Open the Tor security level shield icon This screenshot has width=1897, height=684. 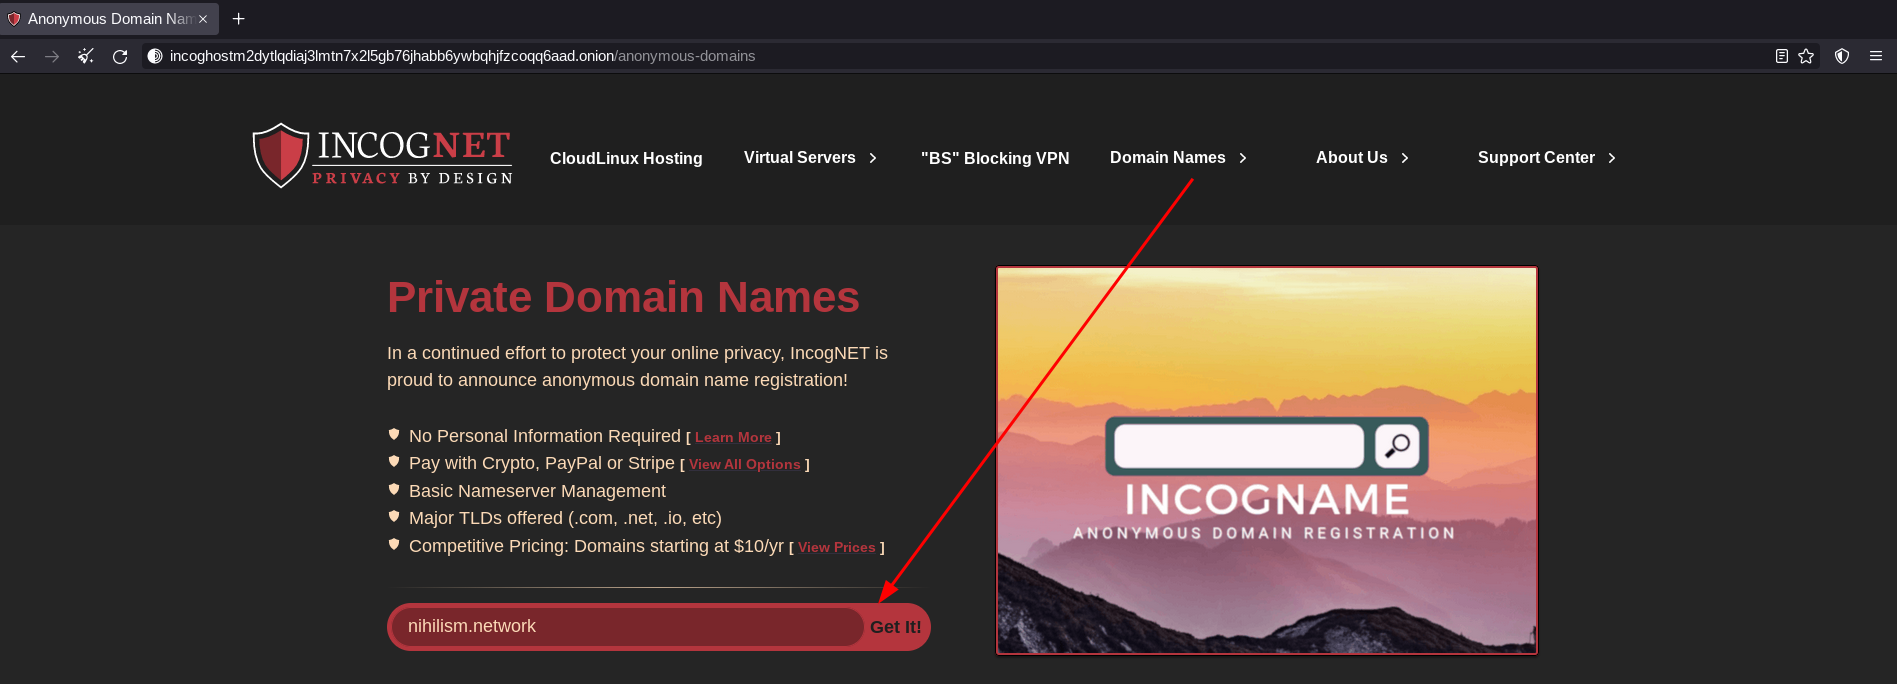1842,56
